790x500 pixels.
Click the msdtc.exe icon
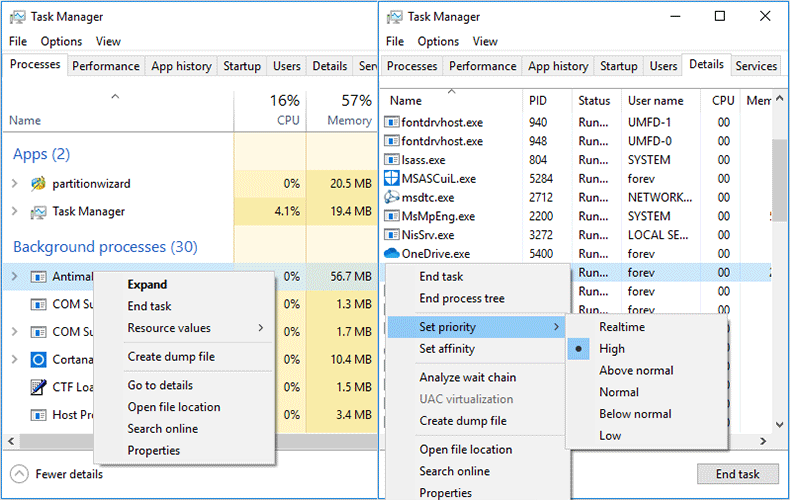[x=392, y=198]
